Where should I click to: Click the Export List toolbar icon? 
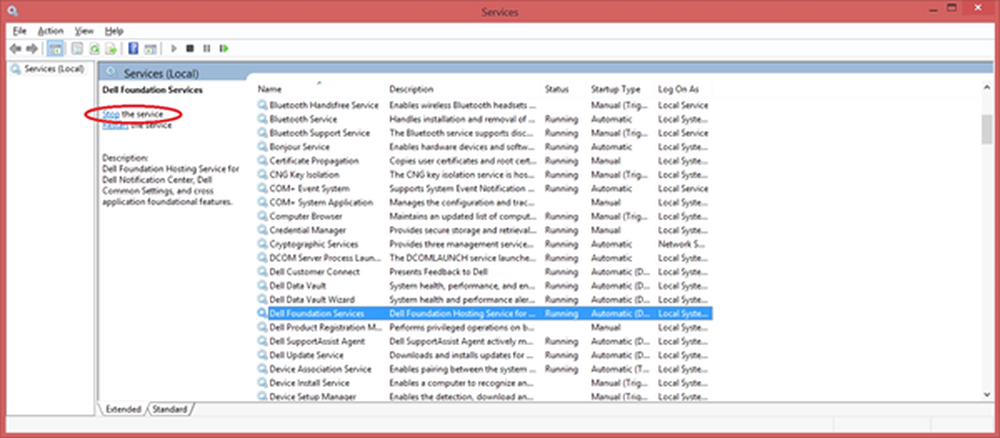click(x=111, y=48)
